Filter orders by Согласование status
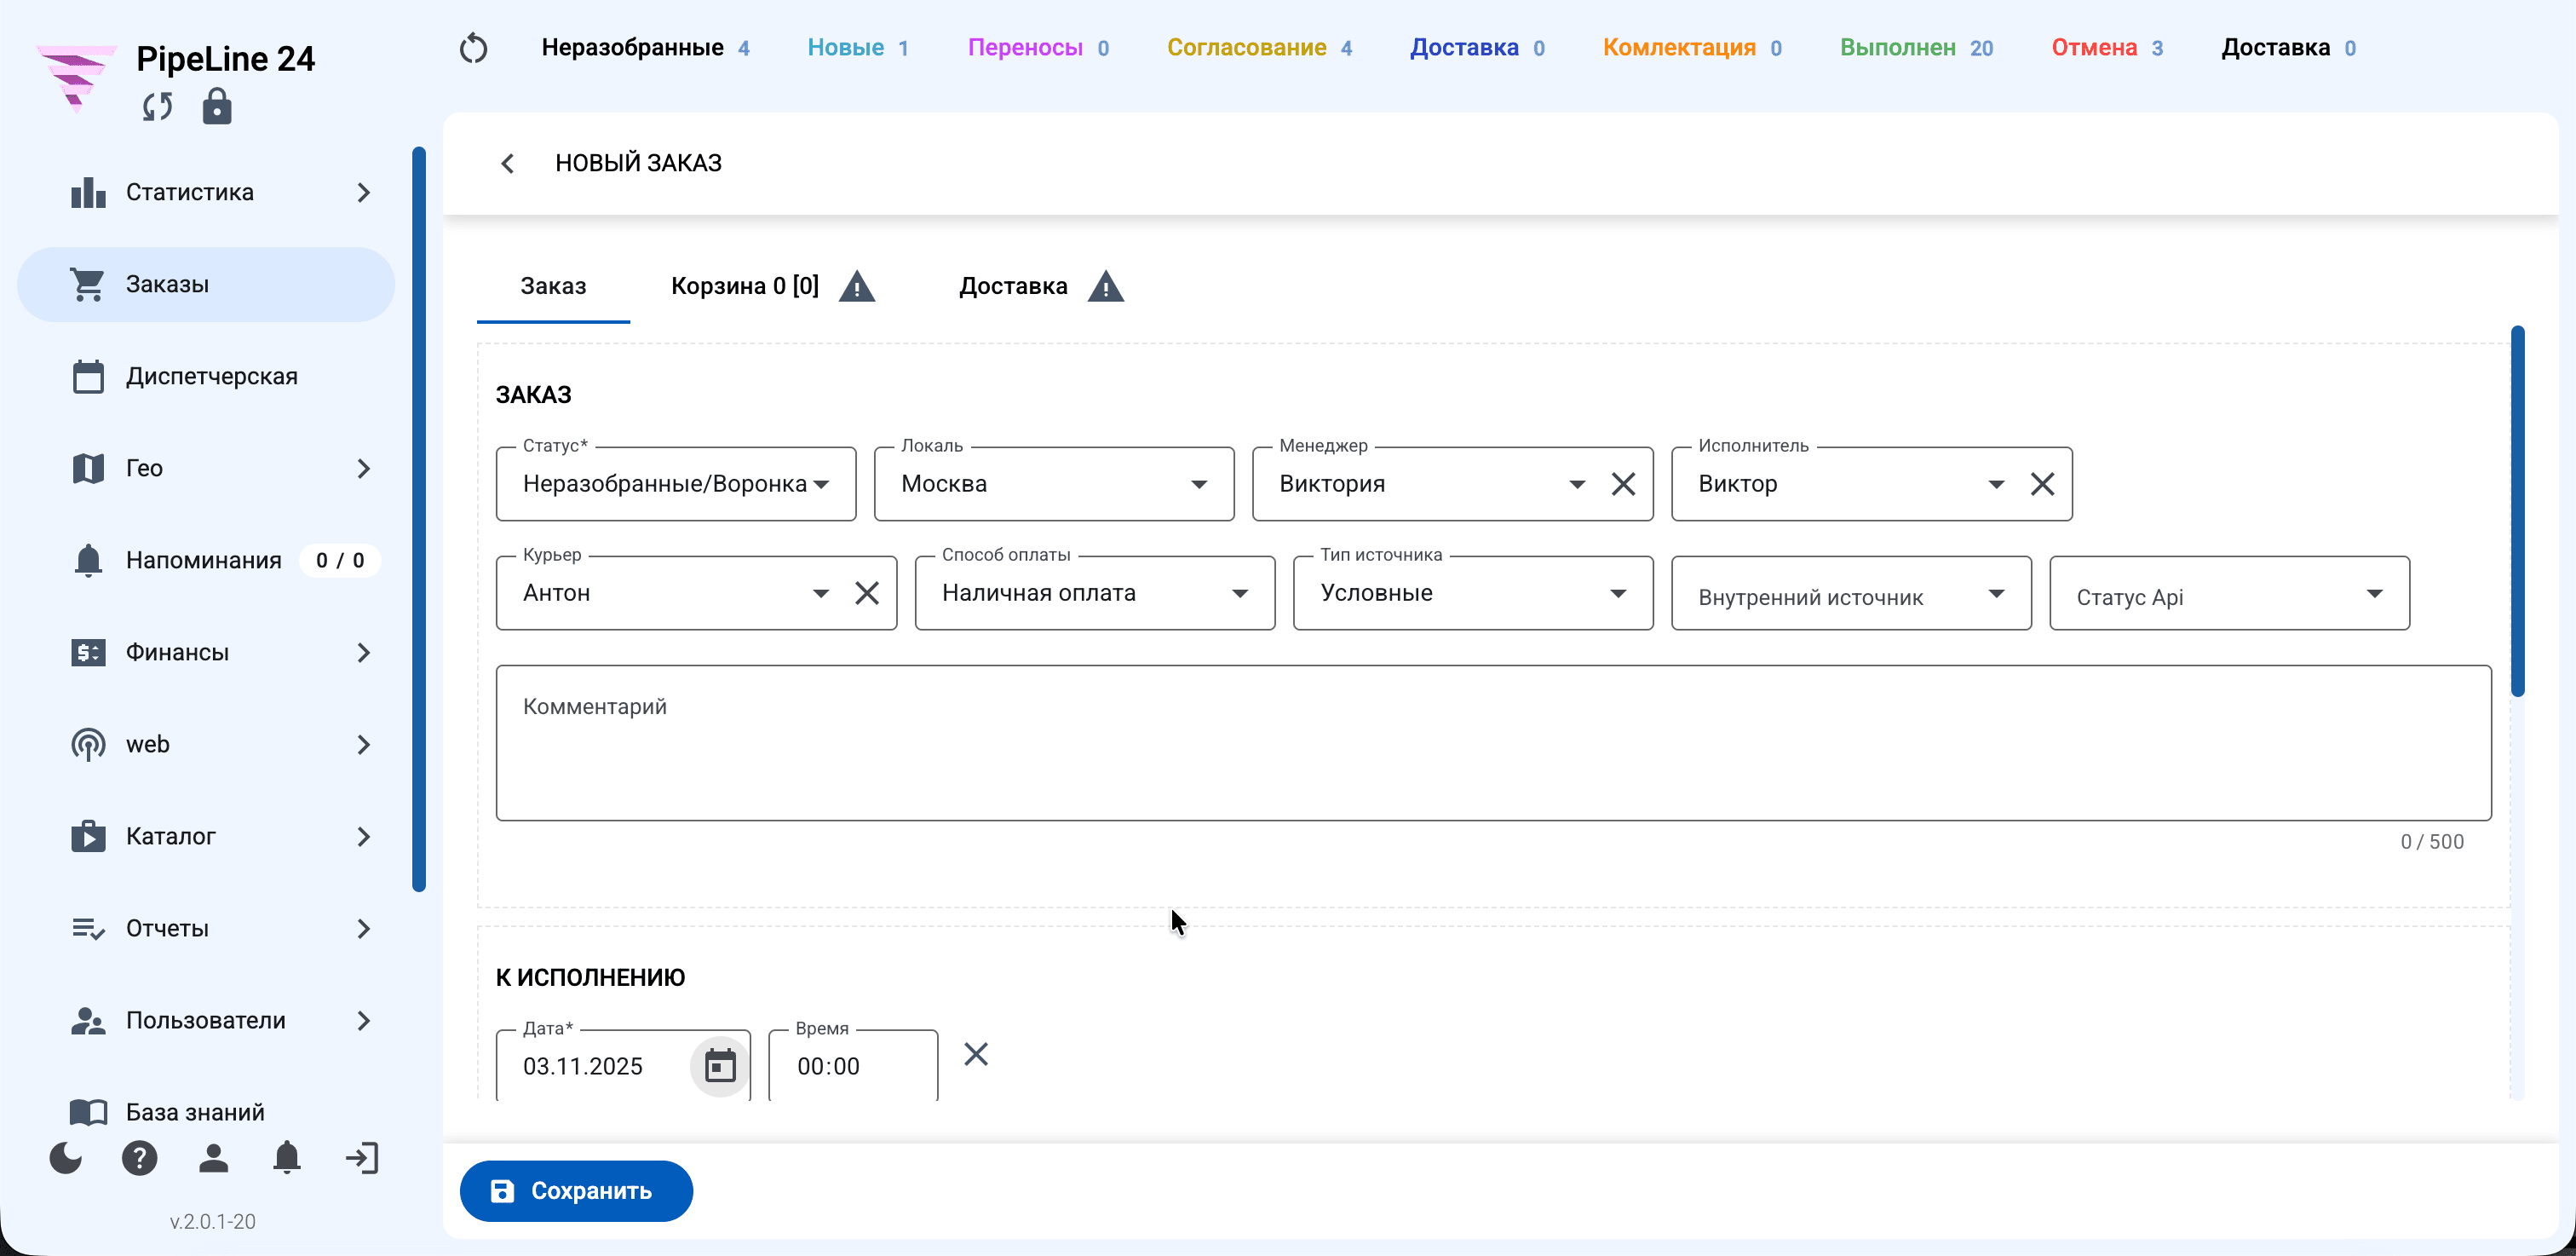Image resolution: width=2576 pixels, height=1256 pixels. coord(1259,48)
